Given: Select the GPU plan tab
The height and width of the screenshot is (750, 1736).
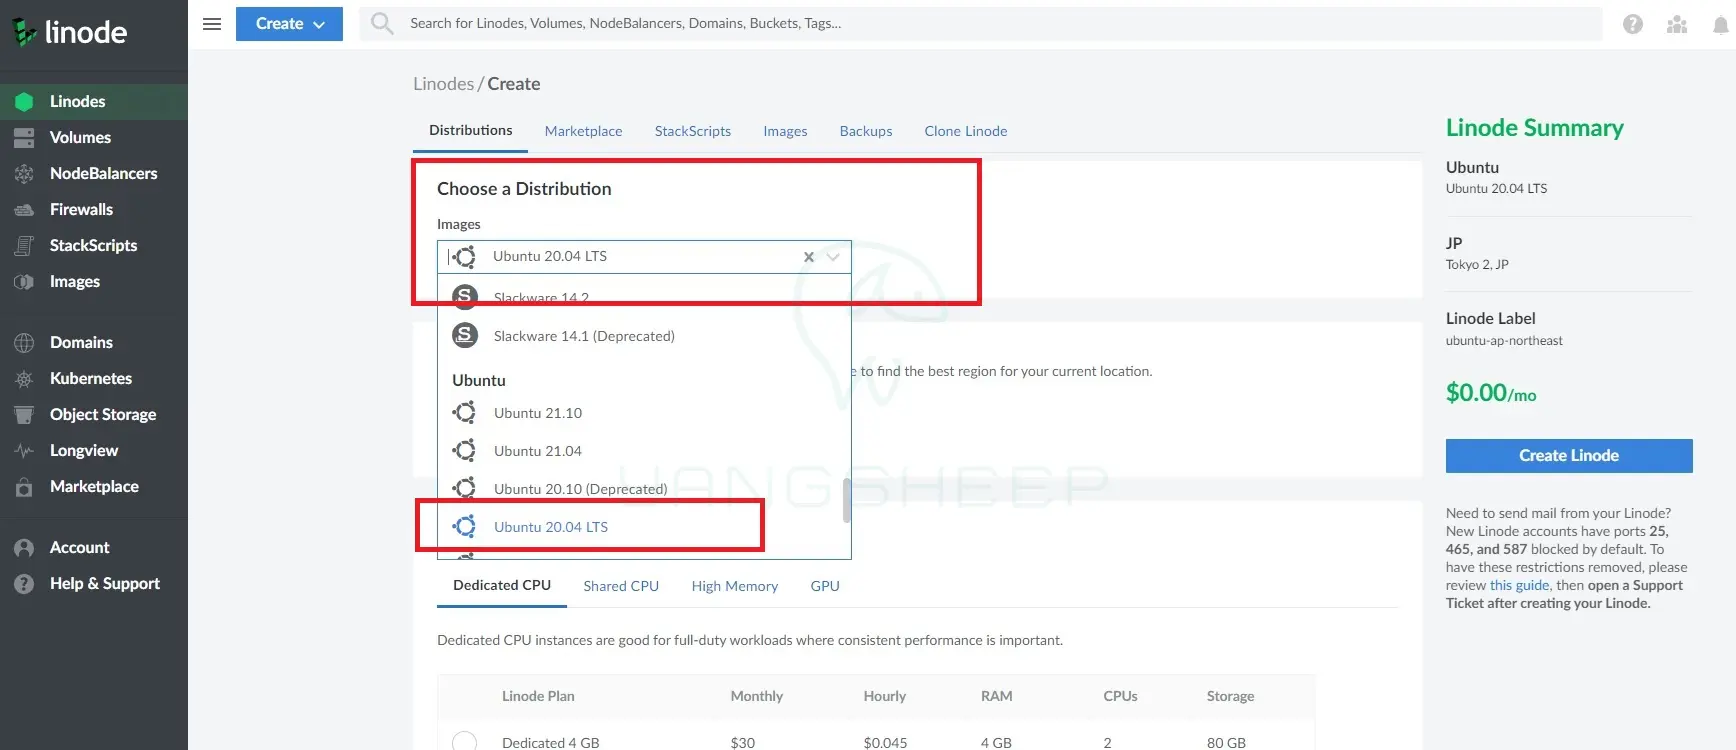Looking at the screenshot, I should click(825, 586).
